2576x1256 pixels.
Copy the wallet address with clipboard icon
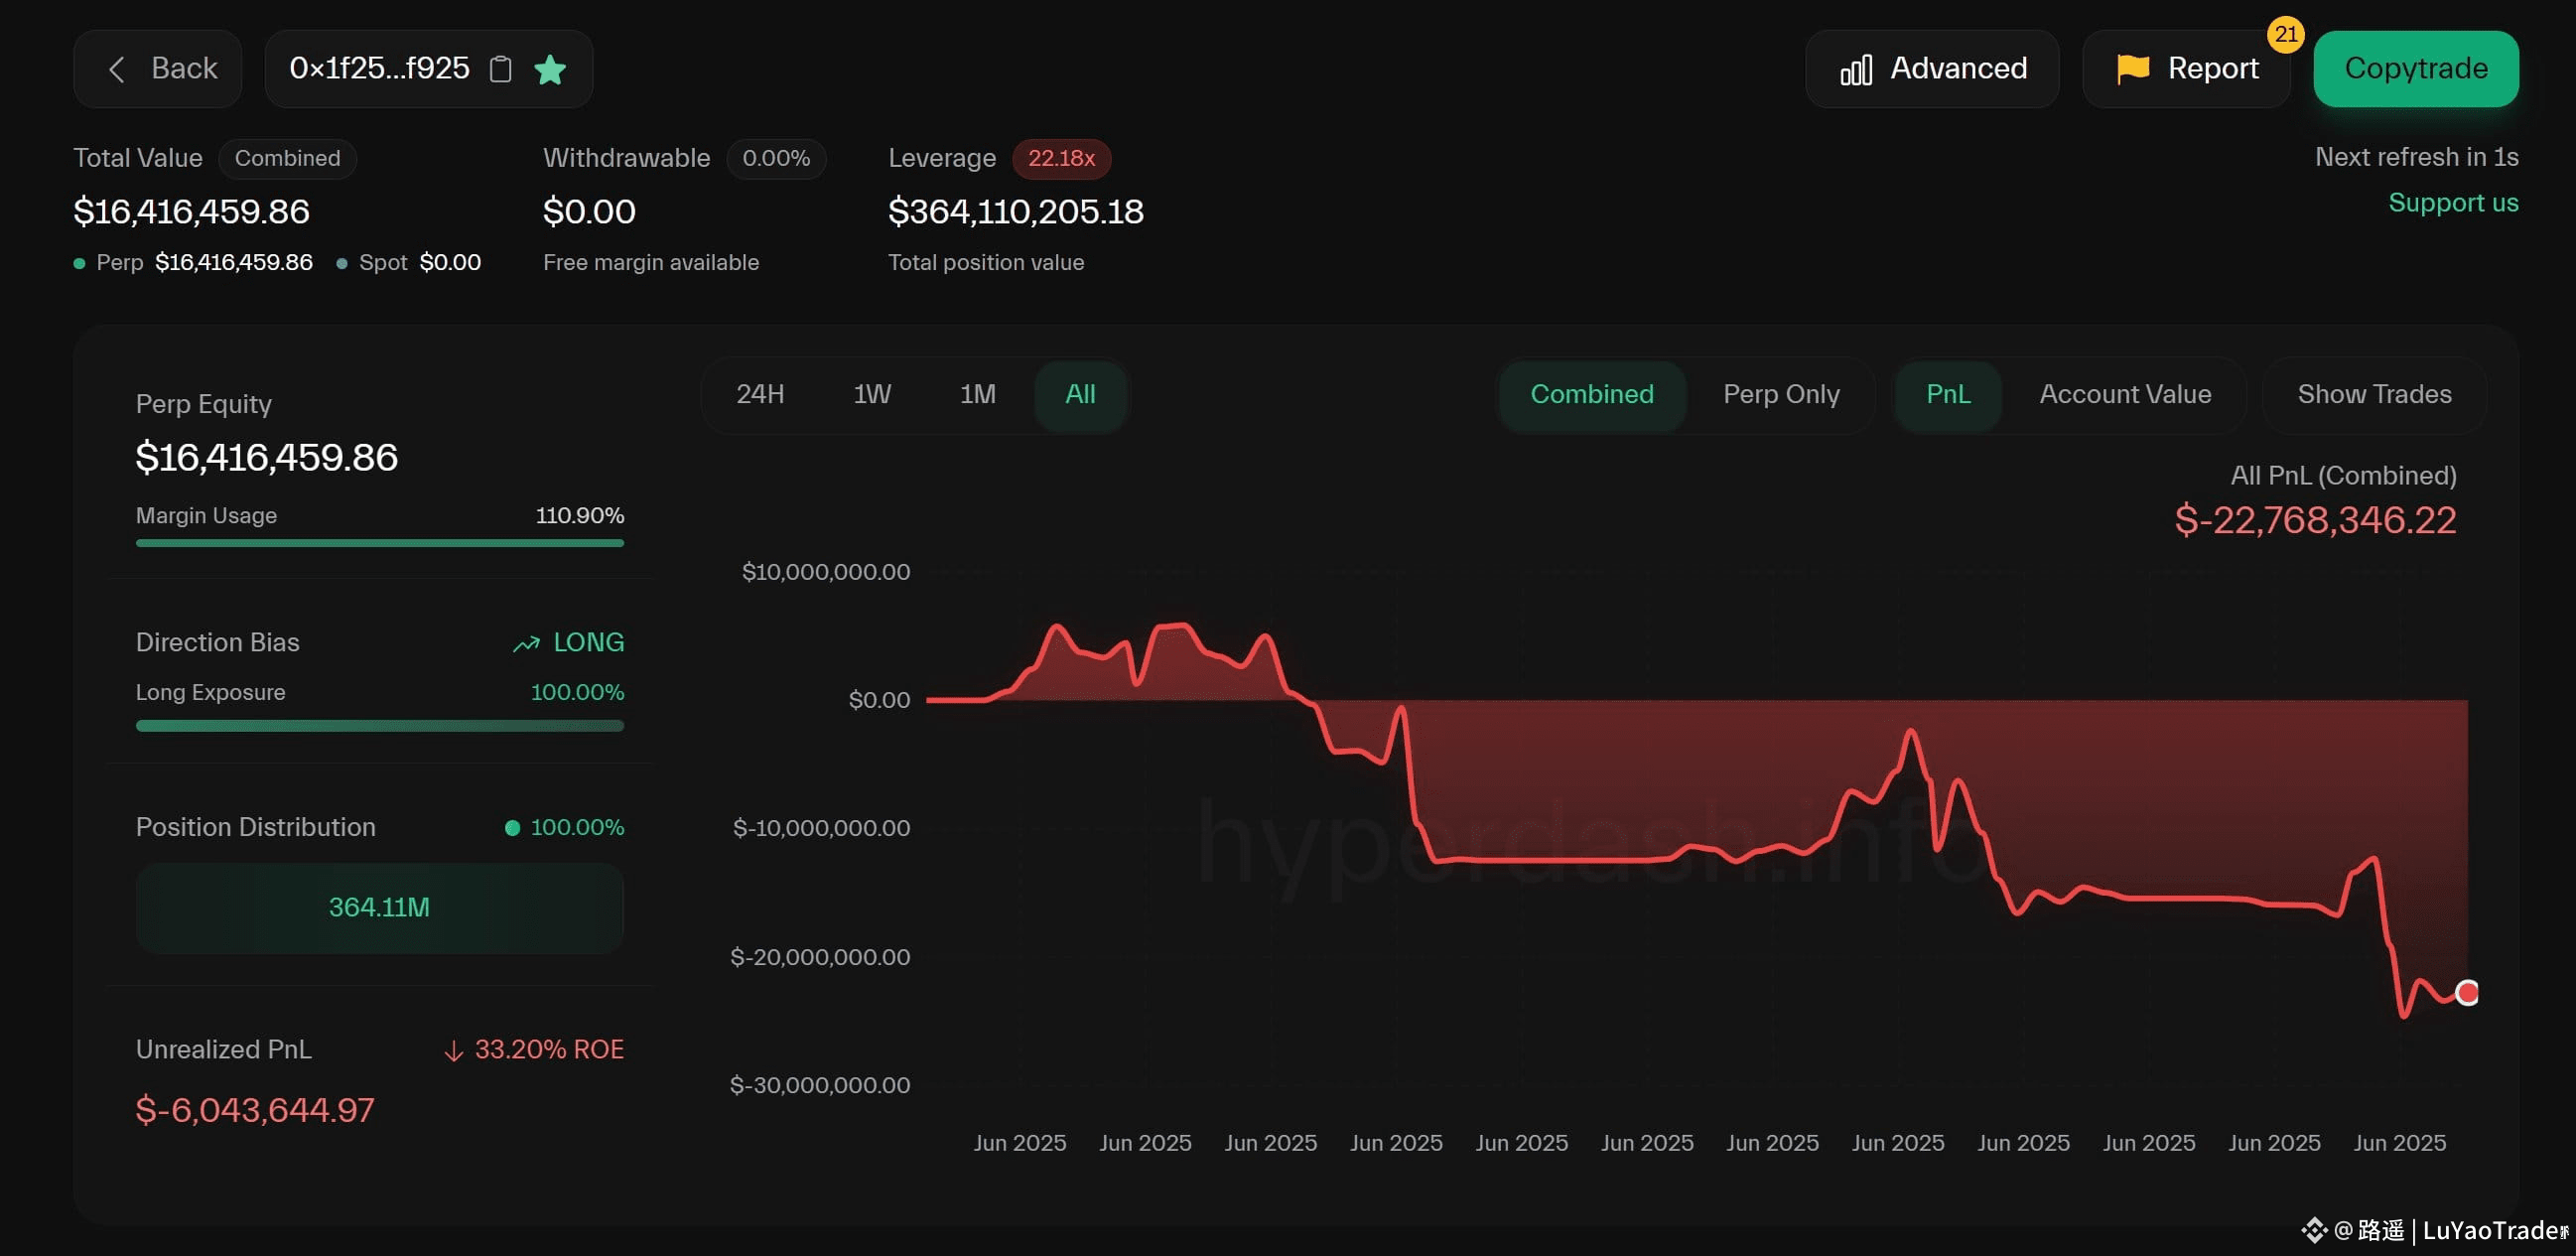501,69
